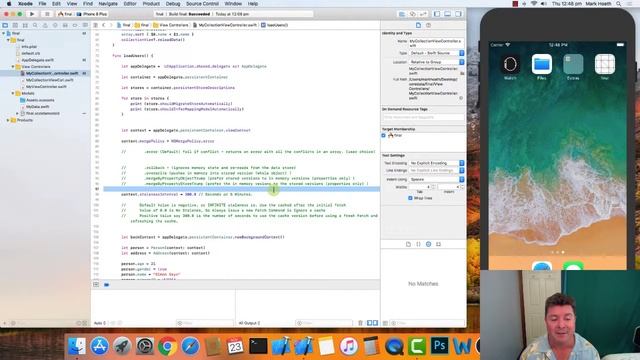Open the Media library

click(438, 244)
